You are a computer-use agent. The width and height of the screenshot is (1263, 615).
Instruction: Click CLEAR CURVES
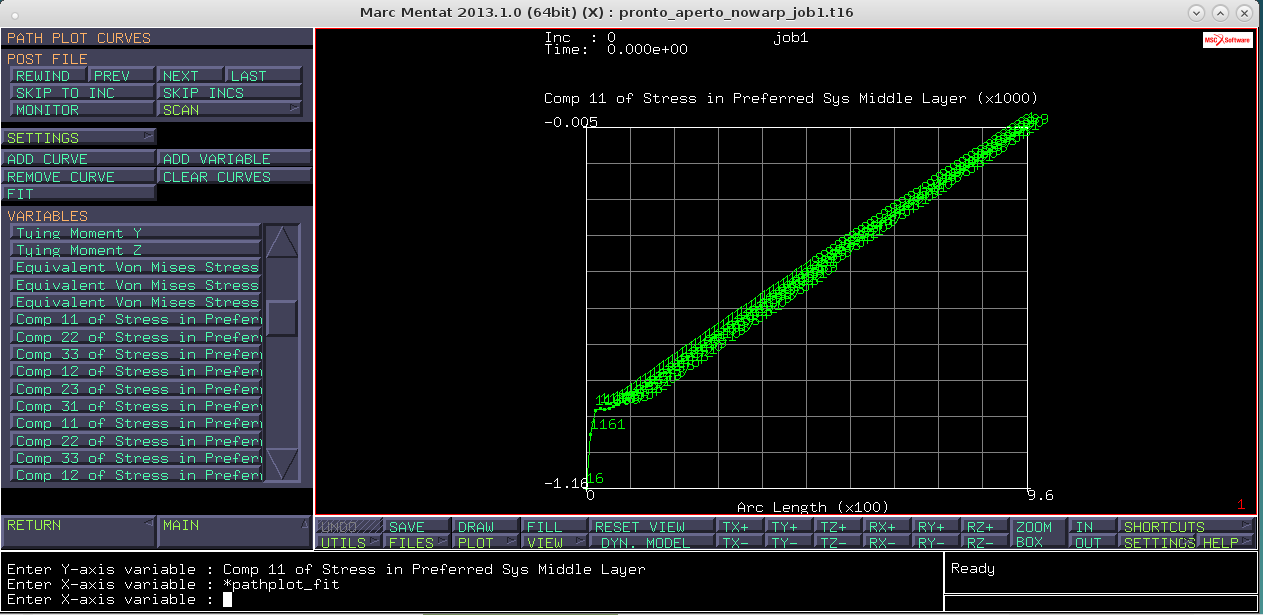point(234,176)
